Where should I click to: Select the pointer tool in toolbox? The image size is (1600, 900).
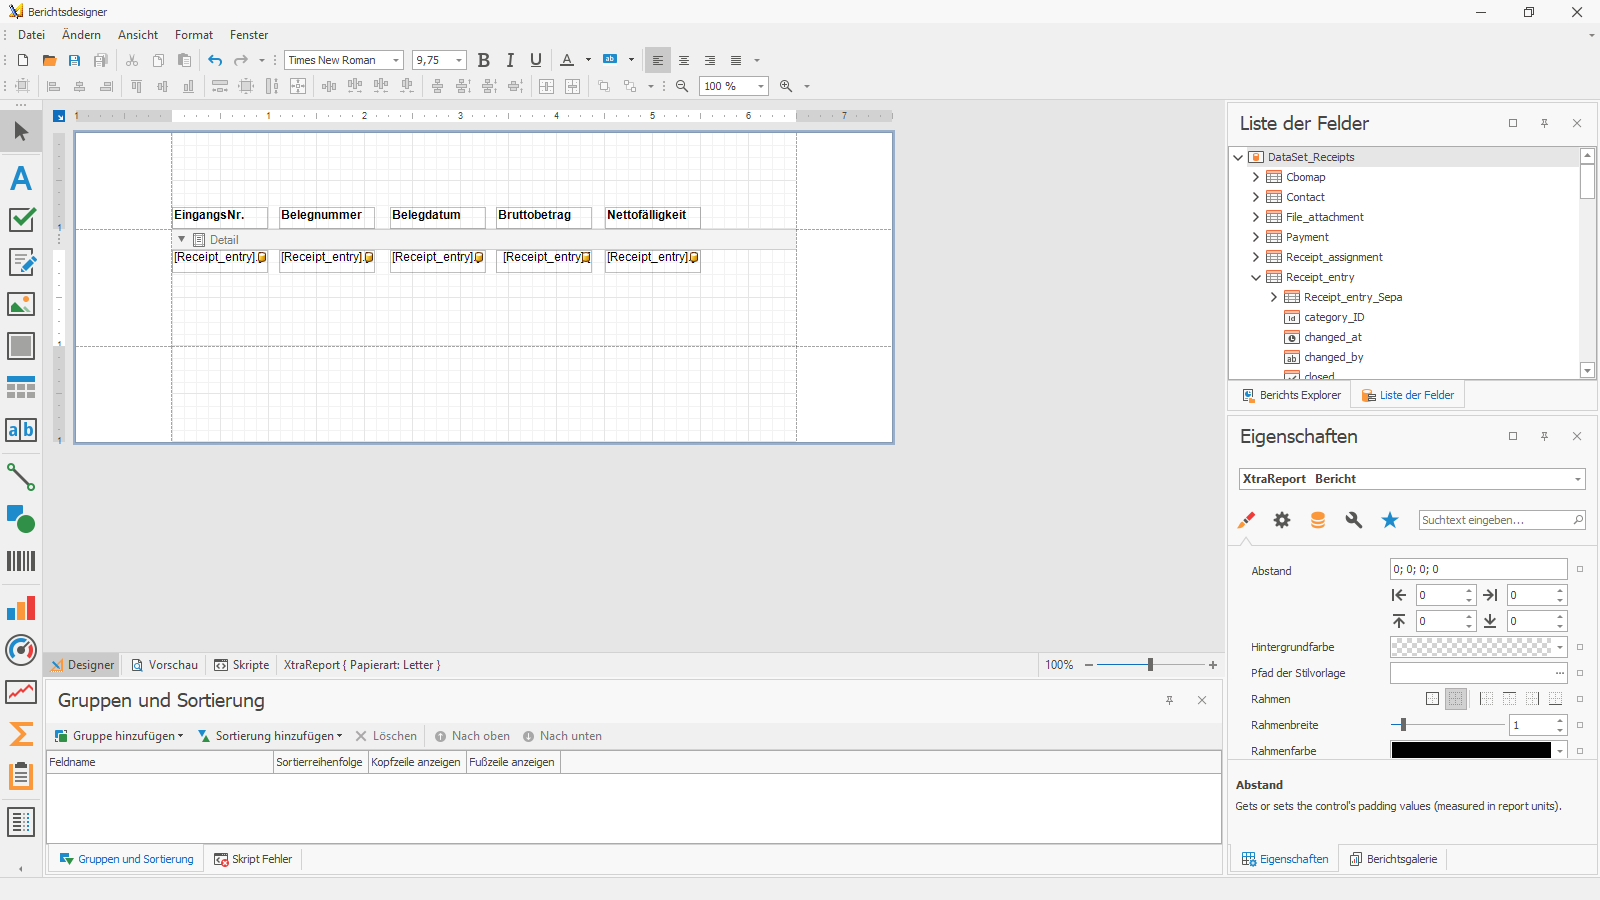(x=21, y=131)
